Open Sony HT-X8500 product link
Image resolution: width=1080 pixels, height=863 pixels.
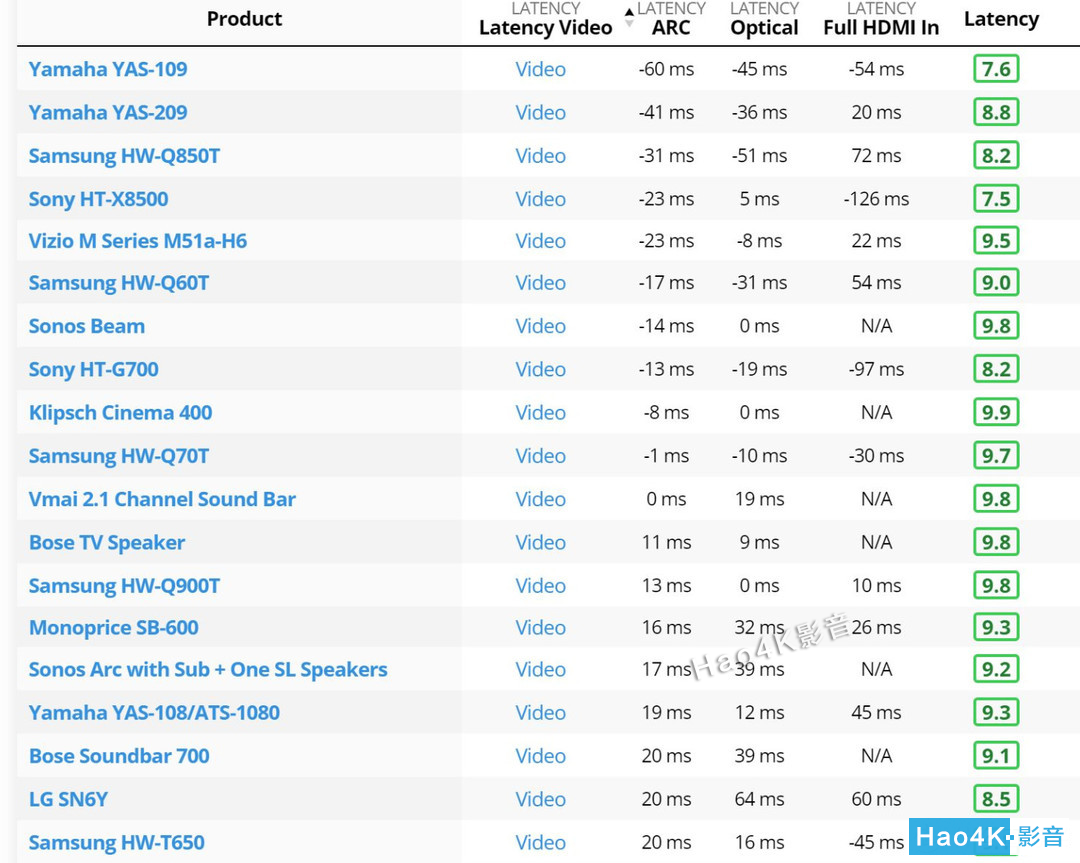point(98,199)
